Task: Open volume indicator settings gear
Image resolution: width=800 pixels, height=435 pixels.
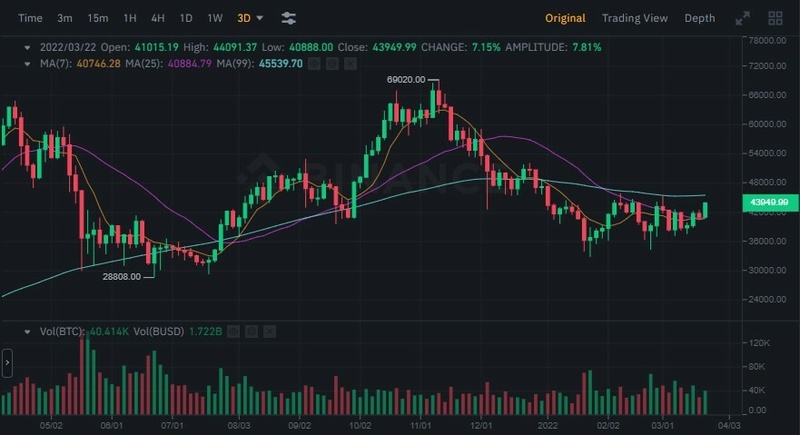Action: click(x=253, y=331)
